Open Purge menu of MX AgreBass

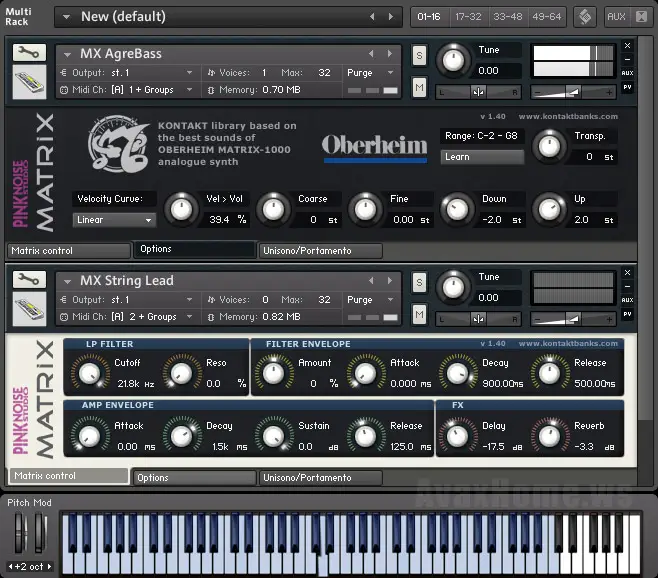point(371,73)
